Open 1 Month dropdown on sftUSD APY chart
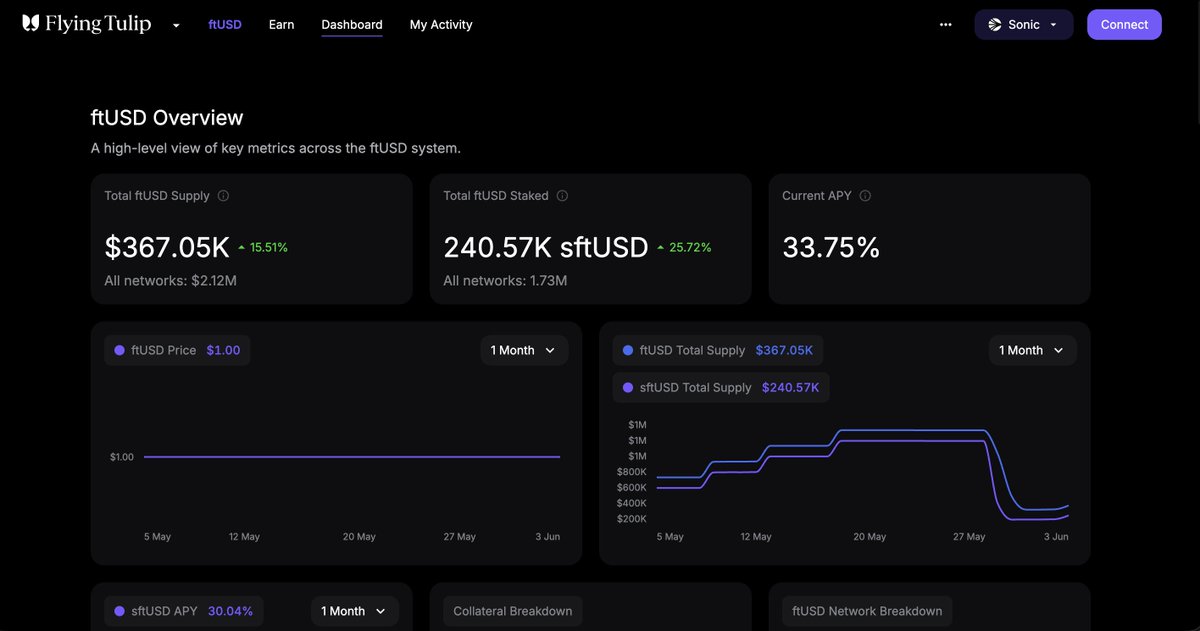Screen dimensions: 1200x631 coord(355,611)
